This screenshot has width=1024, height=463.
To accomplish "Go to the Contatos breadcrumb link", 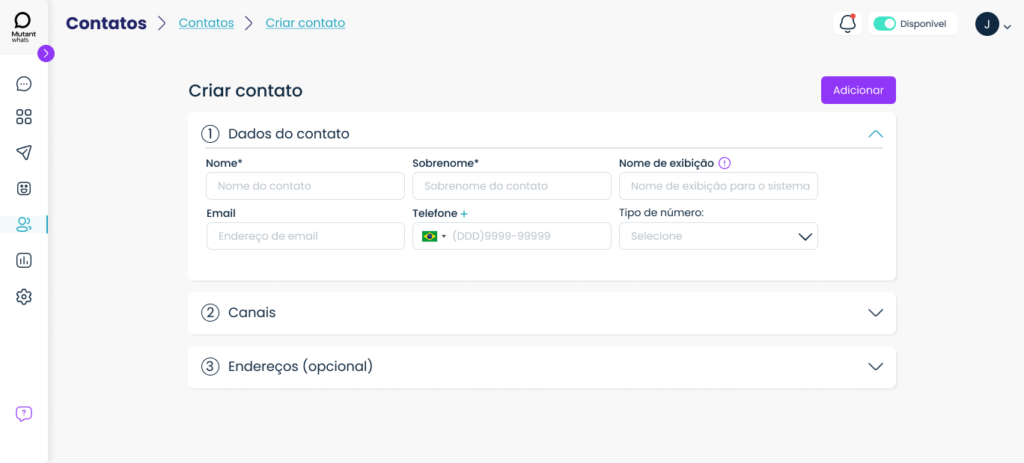I will click(206, 23).
